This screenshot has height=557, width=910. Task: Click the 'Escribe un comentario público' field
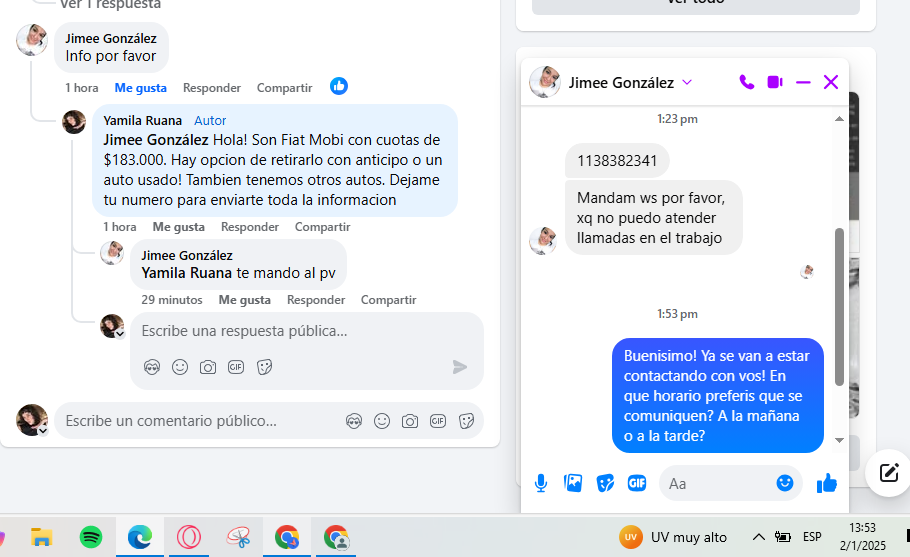point(197,421)
